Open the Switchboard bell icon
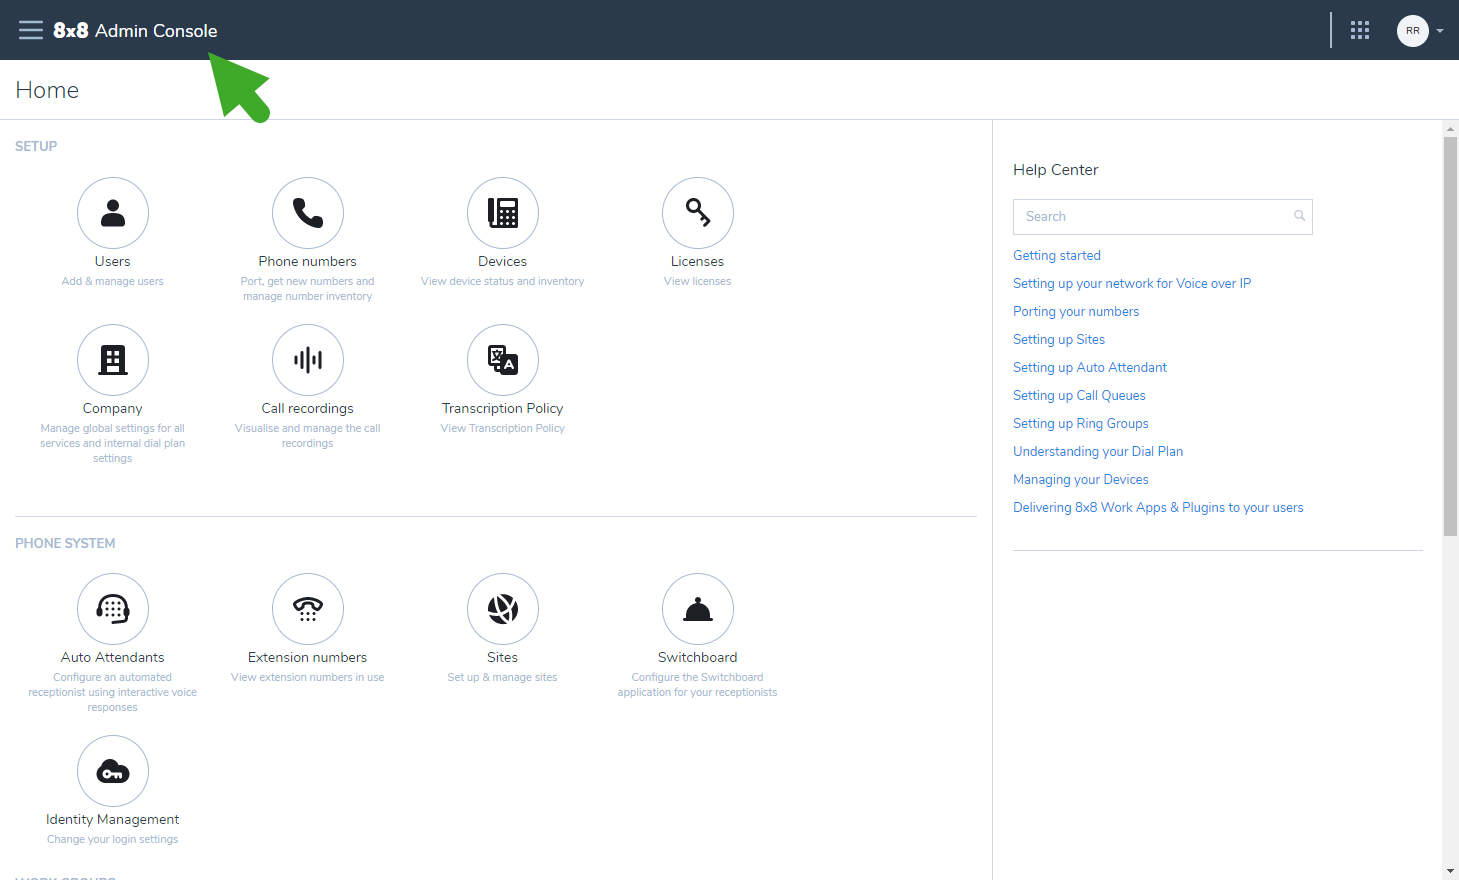Image resolution: width=1459 pixels, height=880 pixels. click(698, 609)
